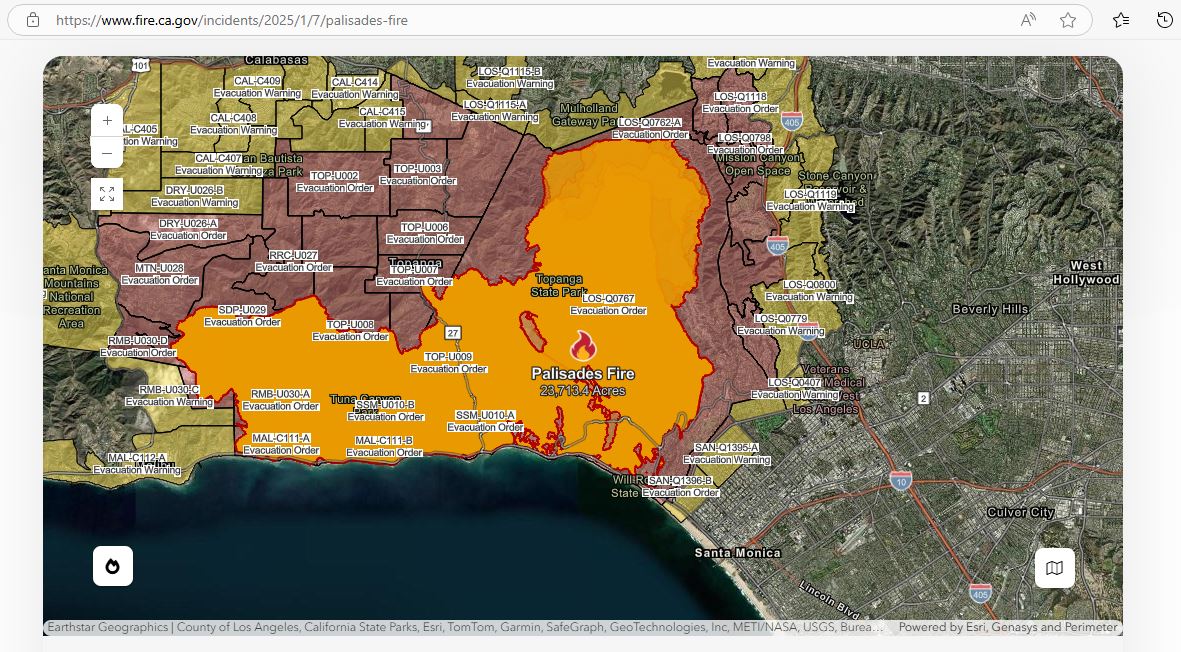
Task: Activate the read aloud icon
Action: point(1028,20)
